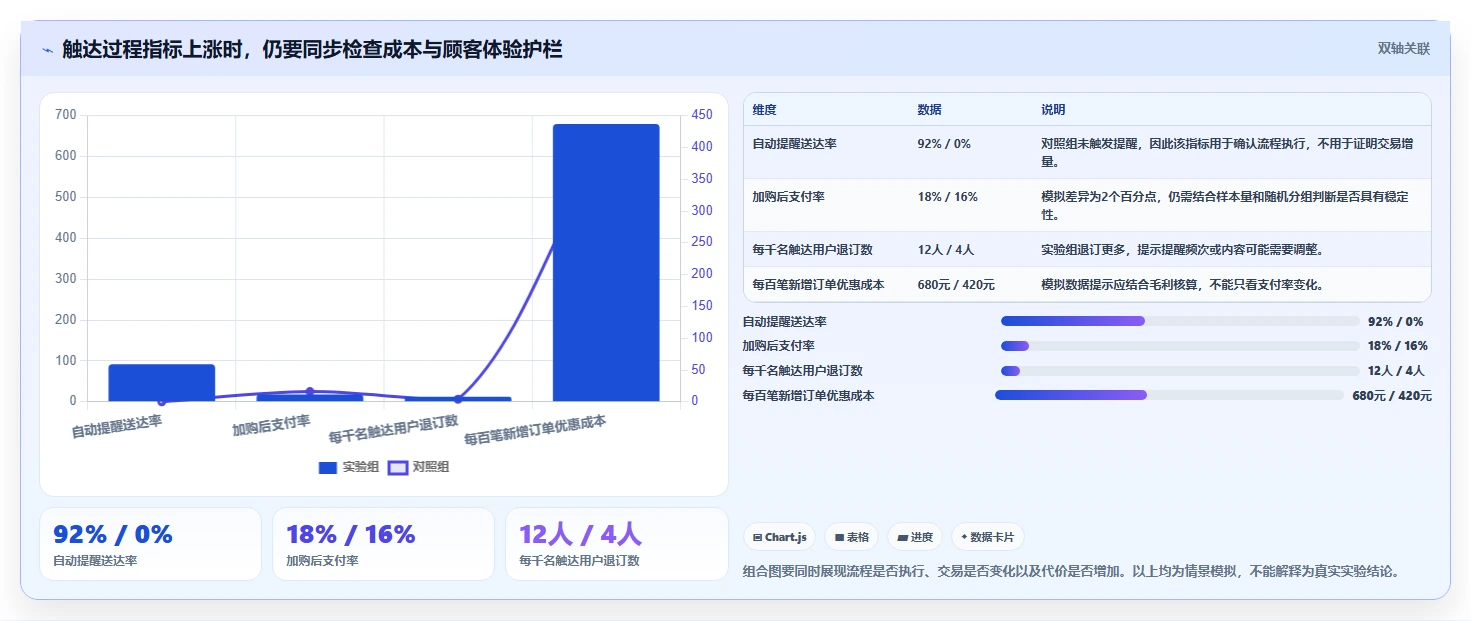
Task: Click table cell 18% / 16%
Action: (947, 196)
